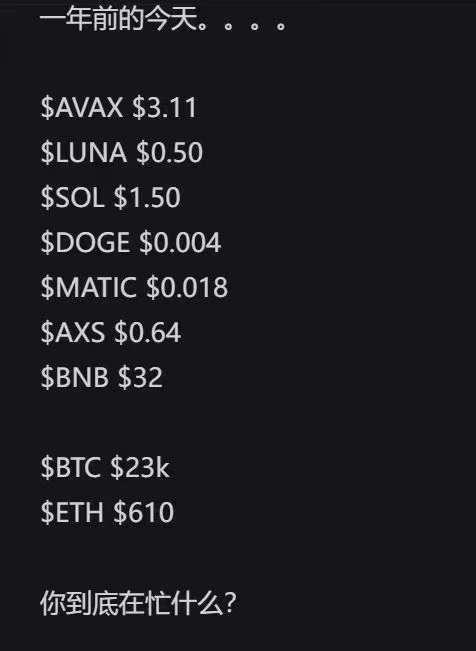This screenshot has height=651, width=476.
Task: Click the $BTC cashtag link
Action: 71,467
